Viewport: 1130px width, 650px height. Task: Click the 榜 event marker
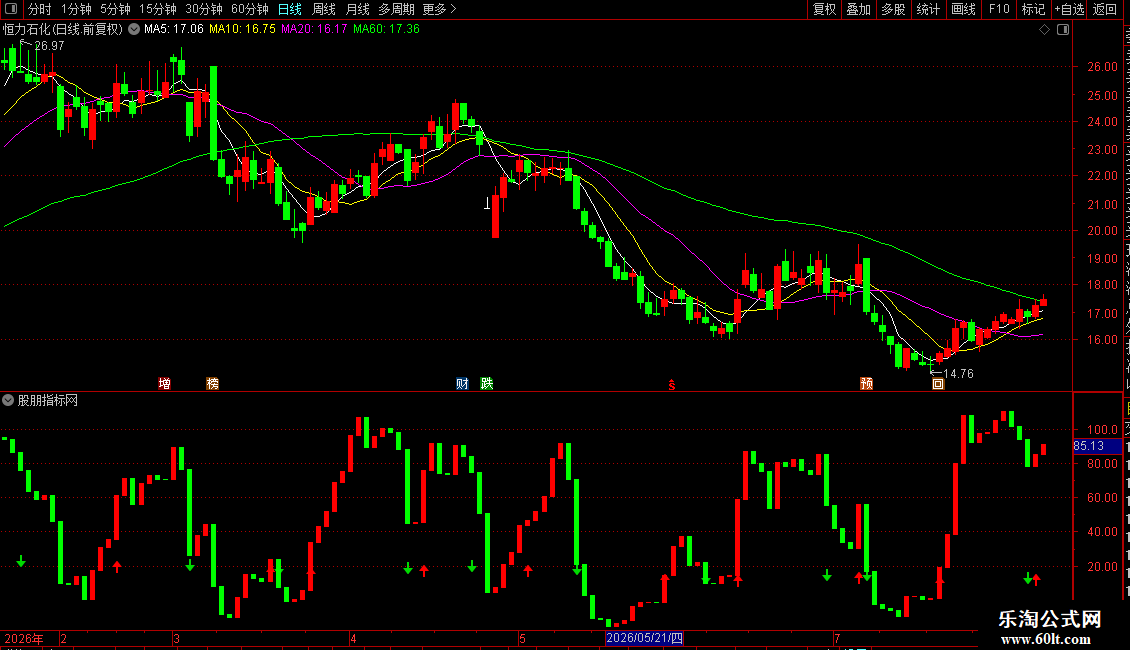click(x=212, y=383)
